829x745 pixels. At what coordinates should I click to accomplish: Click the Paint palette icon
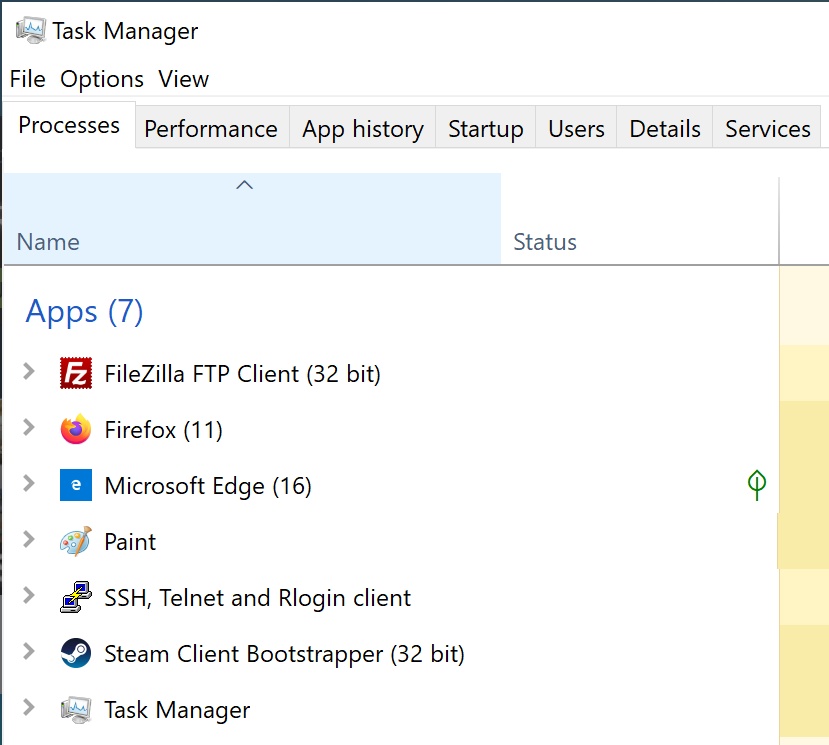click(76, 541)
